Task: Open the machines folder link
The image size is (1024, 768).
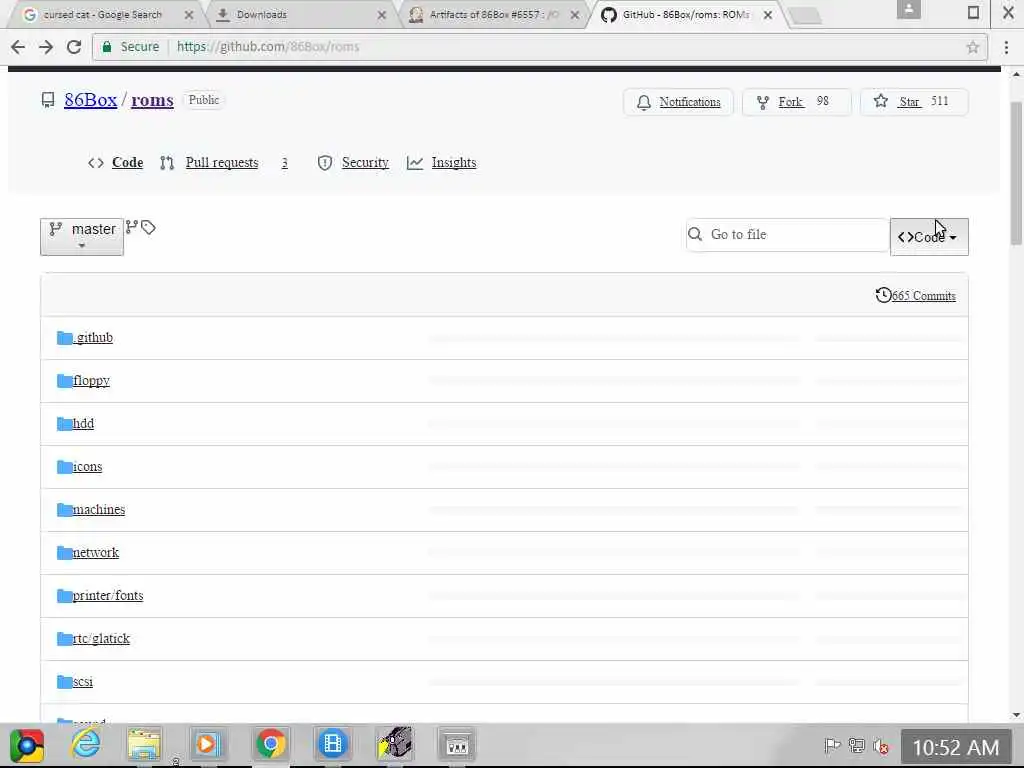Action: coord(99,510)
